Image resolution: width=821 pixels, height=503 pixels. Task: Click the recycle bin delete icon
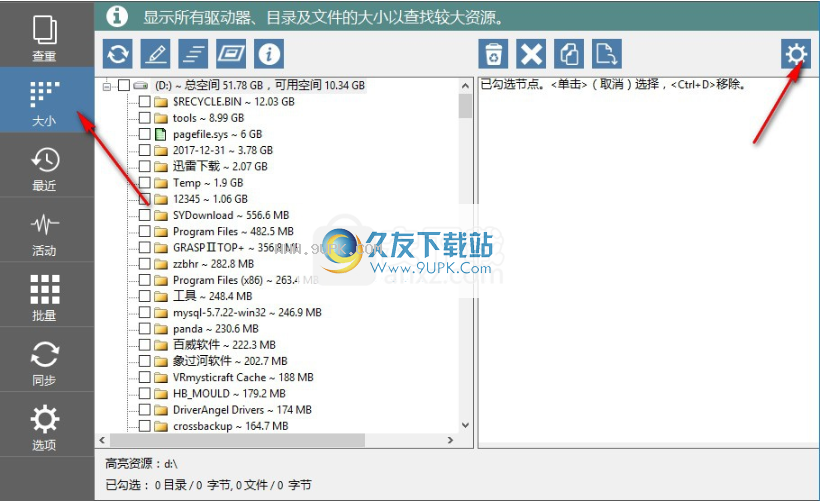click(x=493, y=54)
